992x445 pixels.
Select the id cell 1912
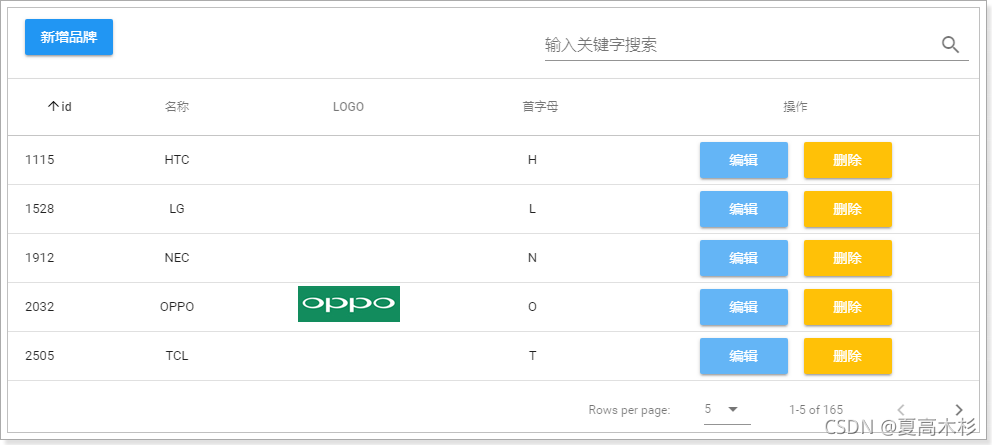coord(40,258)
